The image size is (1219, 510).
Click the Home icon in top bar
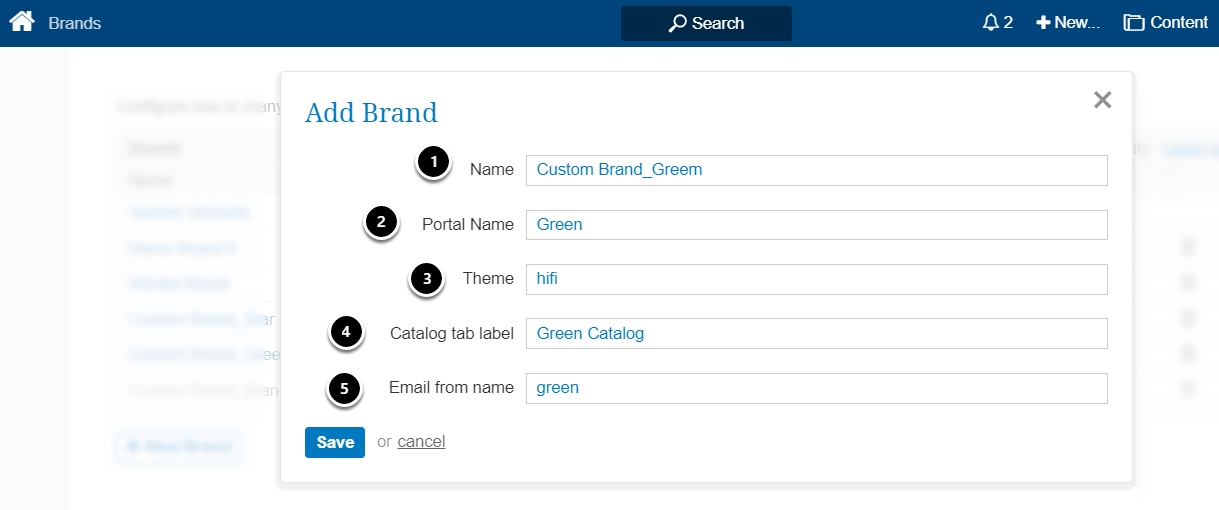click(x=22, y=22)
